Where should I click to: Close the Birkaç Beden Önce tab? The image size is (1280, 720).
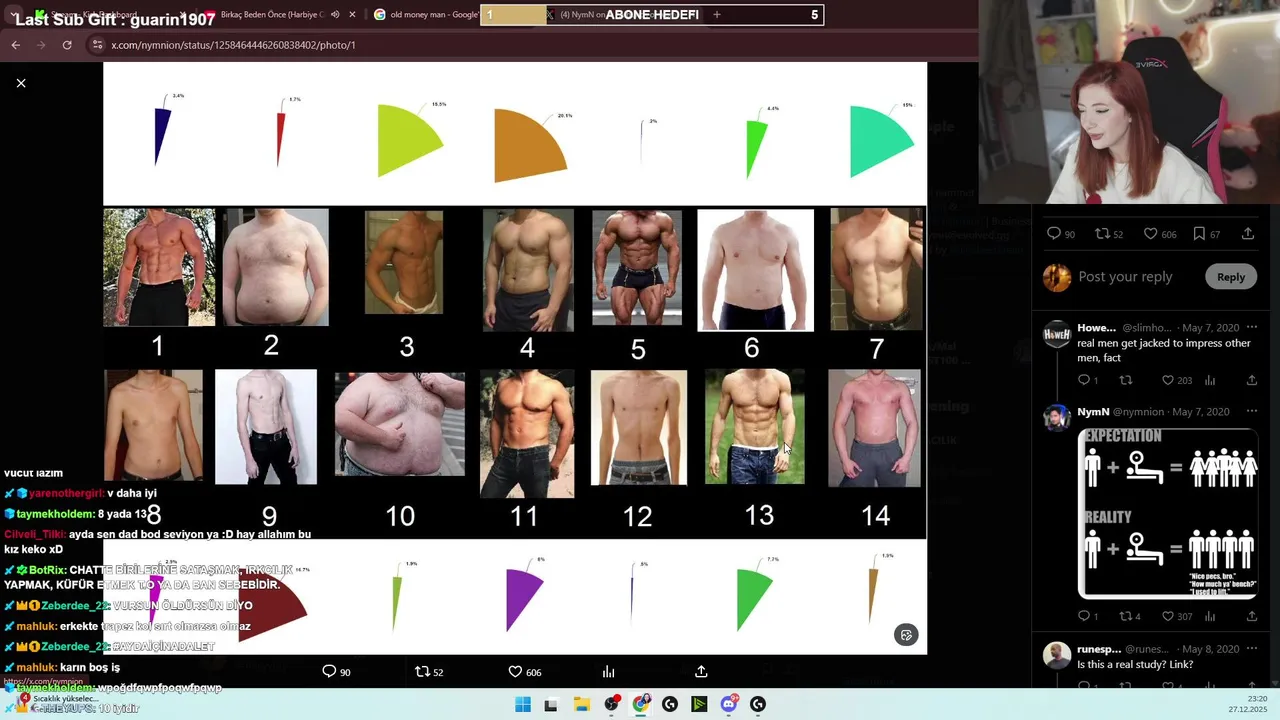click(x=352, y=15)
